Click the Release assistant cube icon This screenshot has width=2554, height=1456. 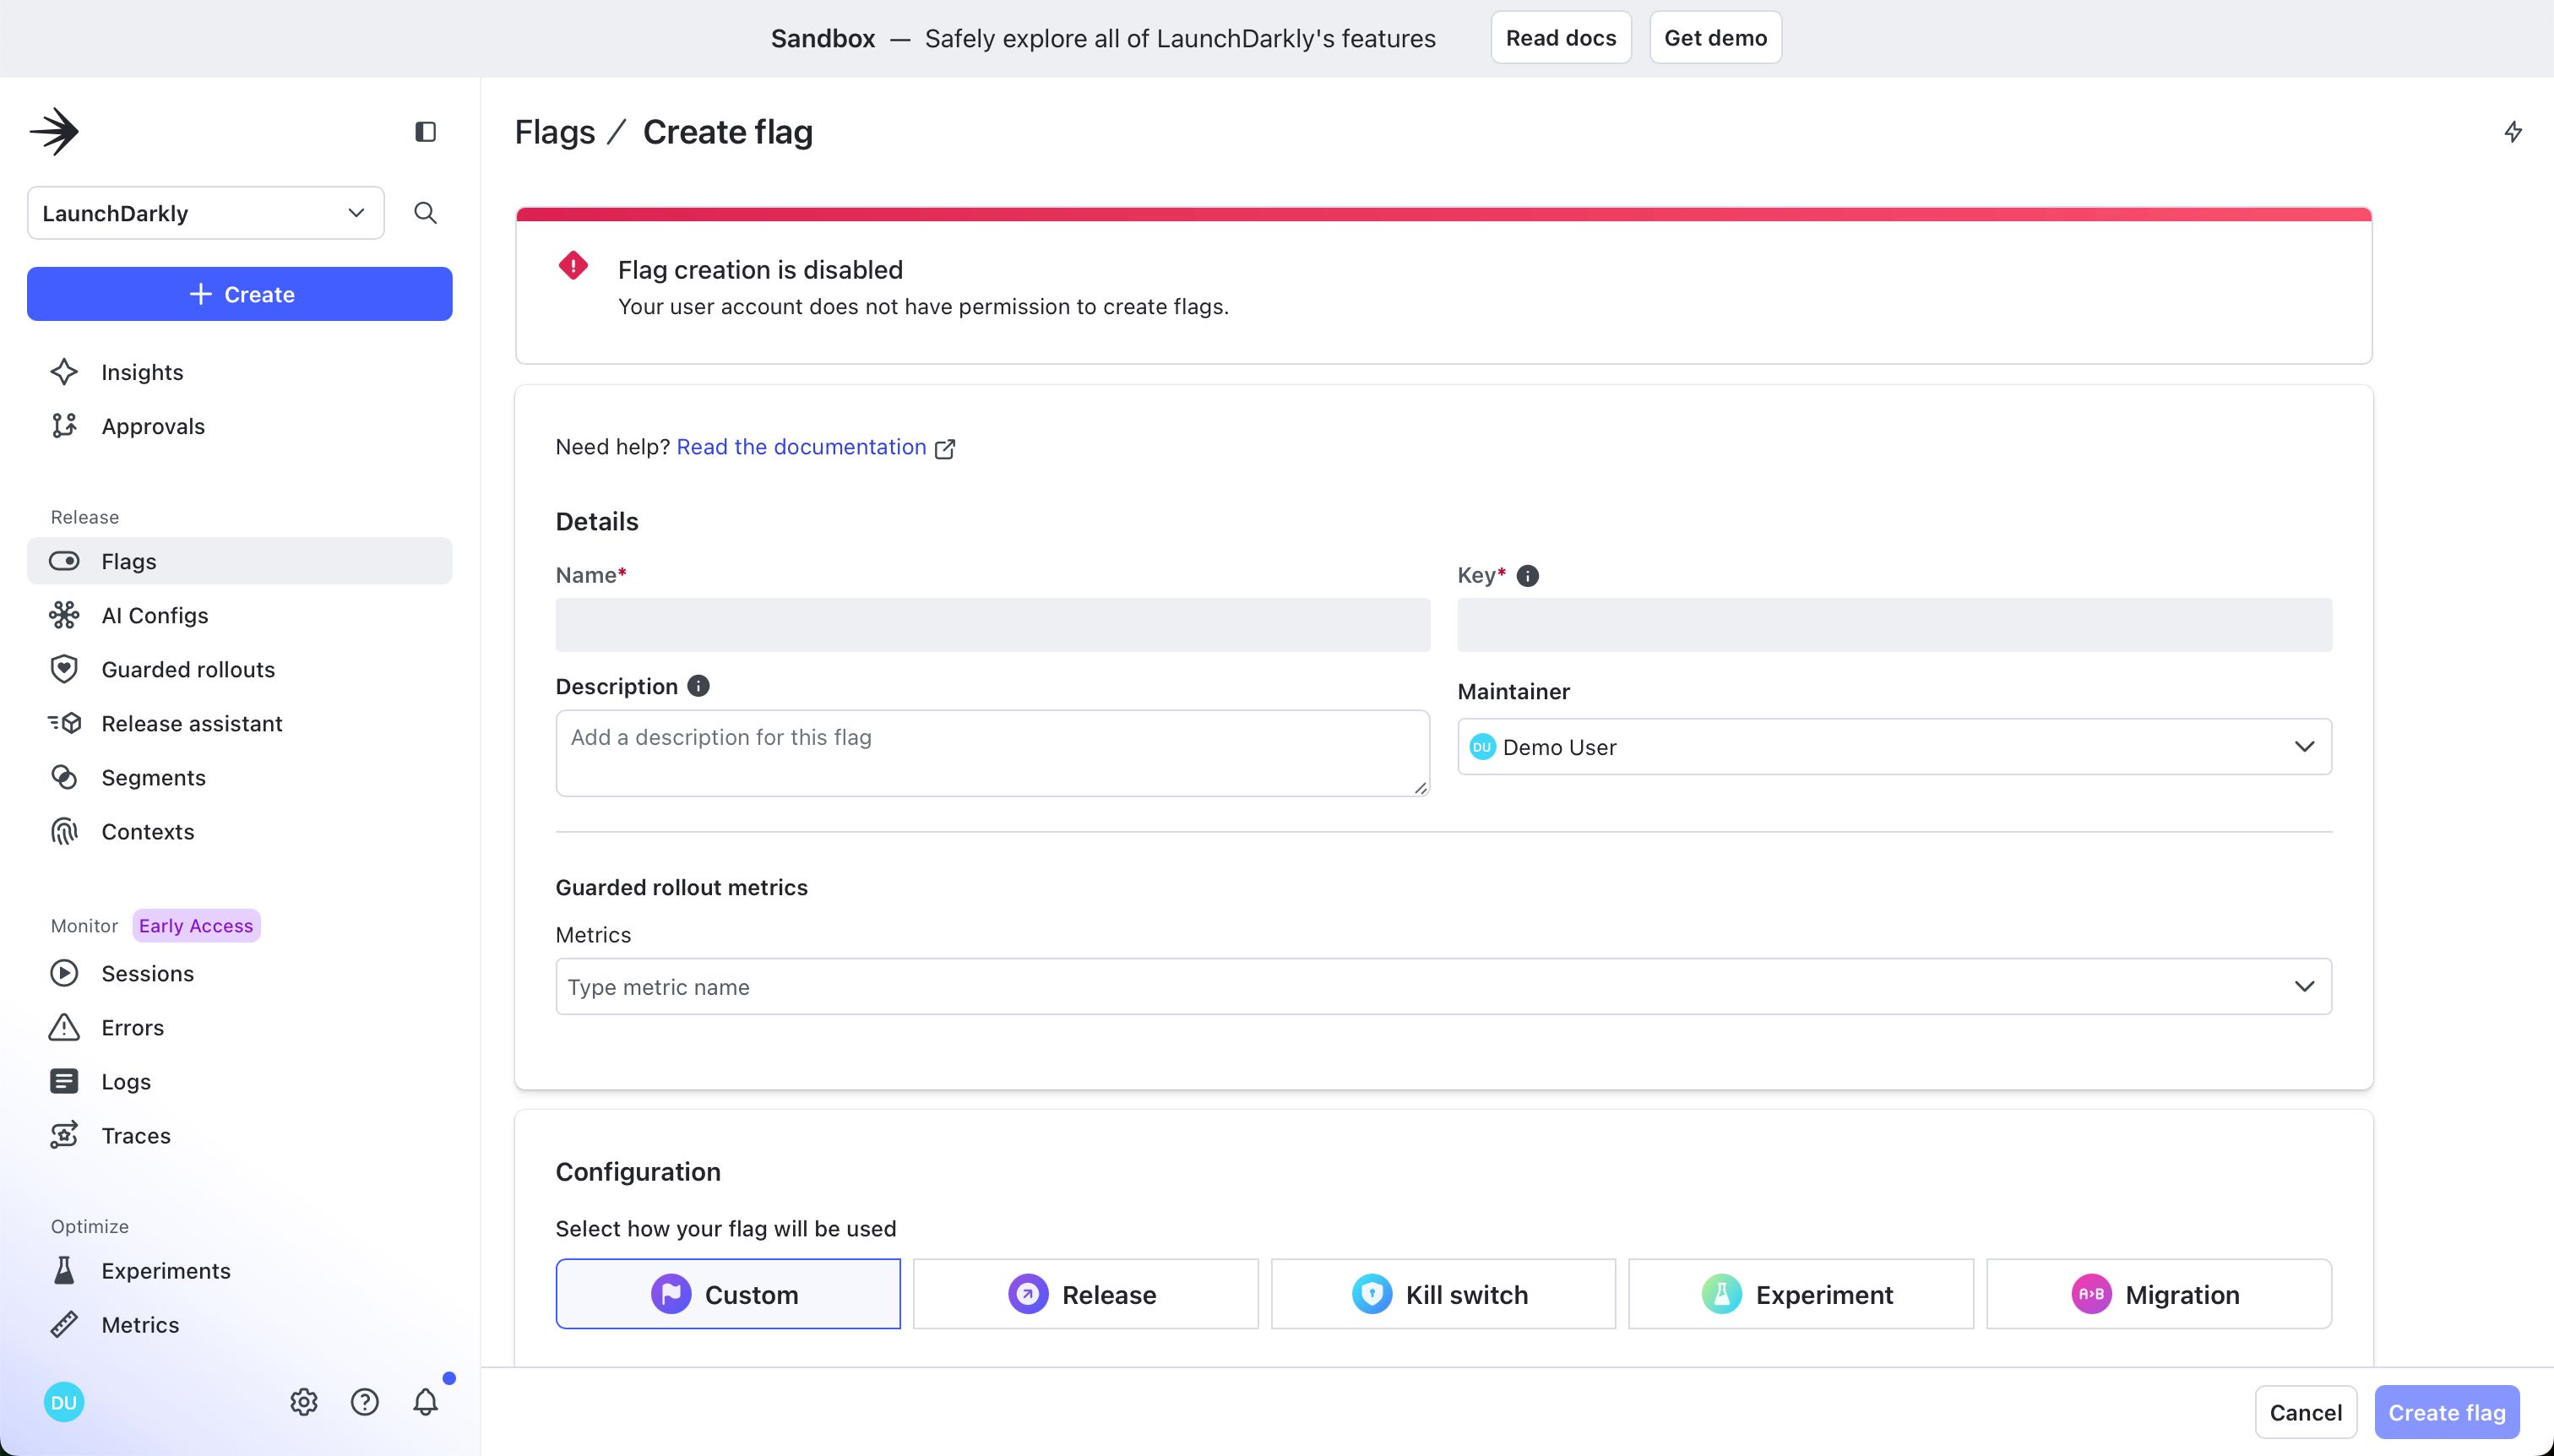pyautogui.click(x=64, y=723)
